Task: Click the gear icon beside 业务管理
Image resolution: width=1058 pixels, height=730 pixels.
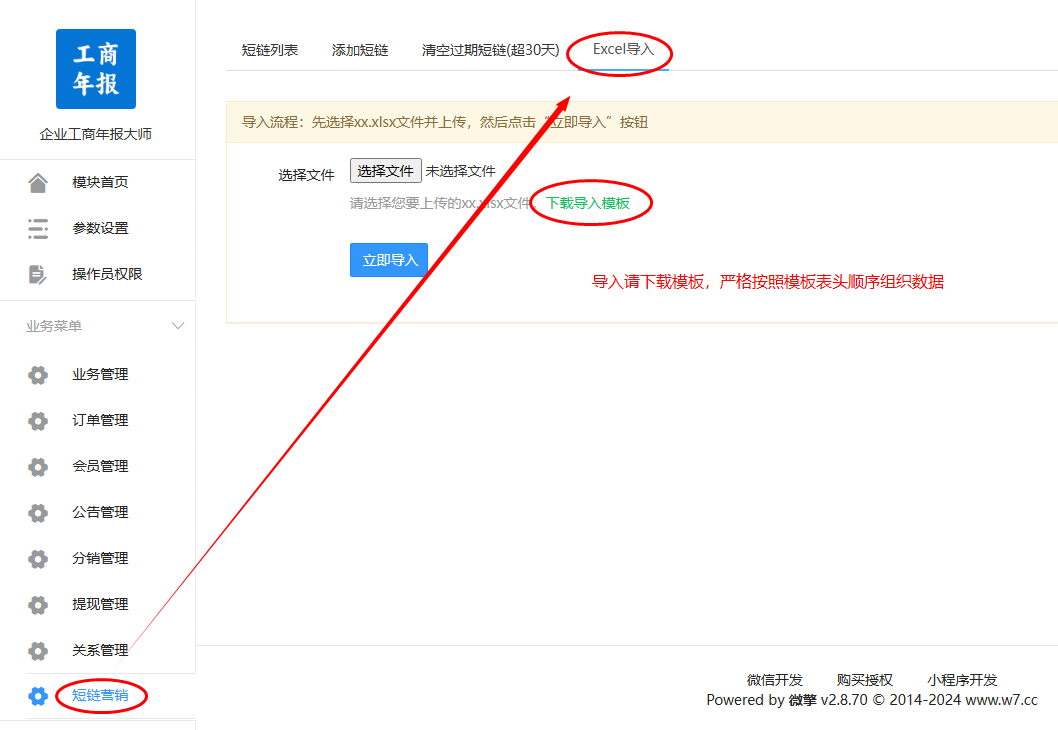Action: click(38, 374)
